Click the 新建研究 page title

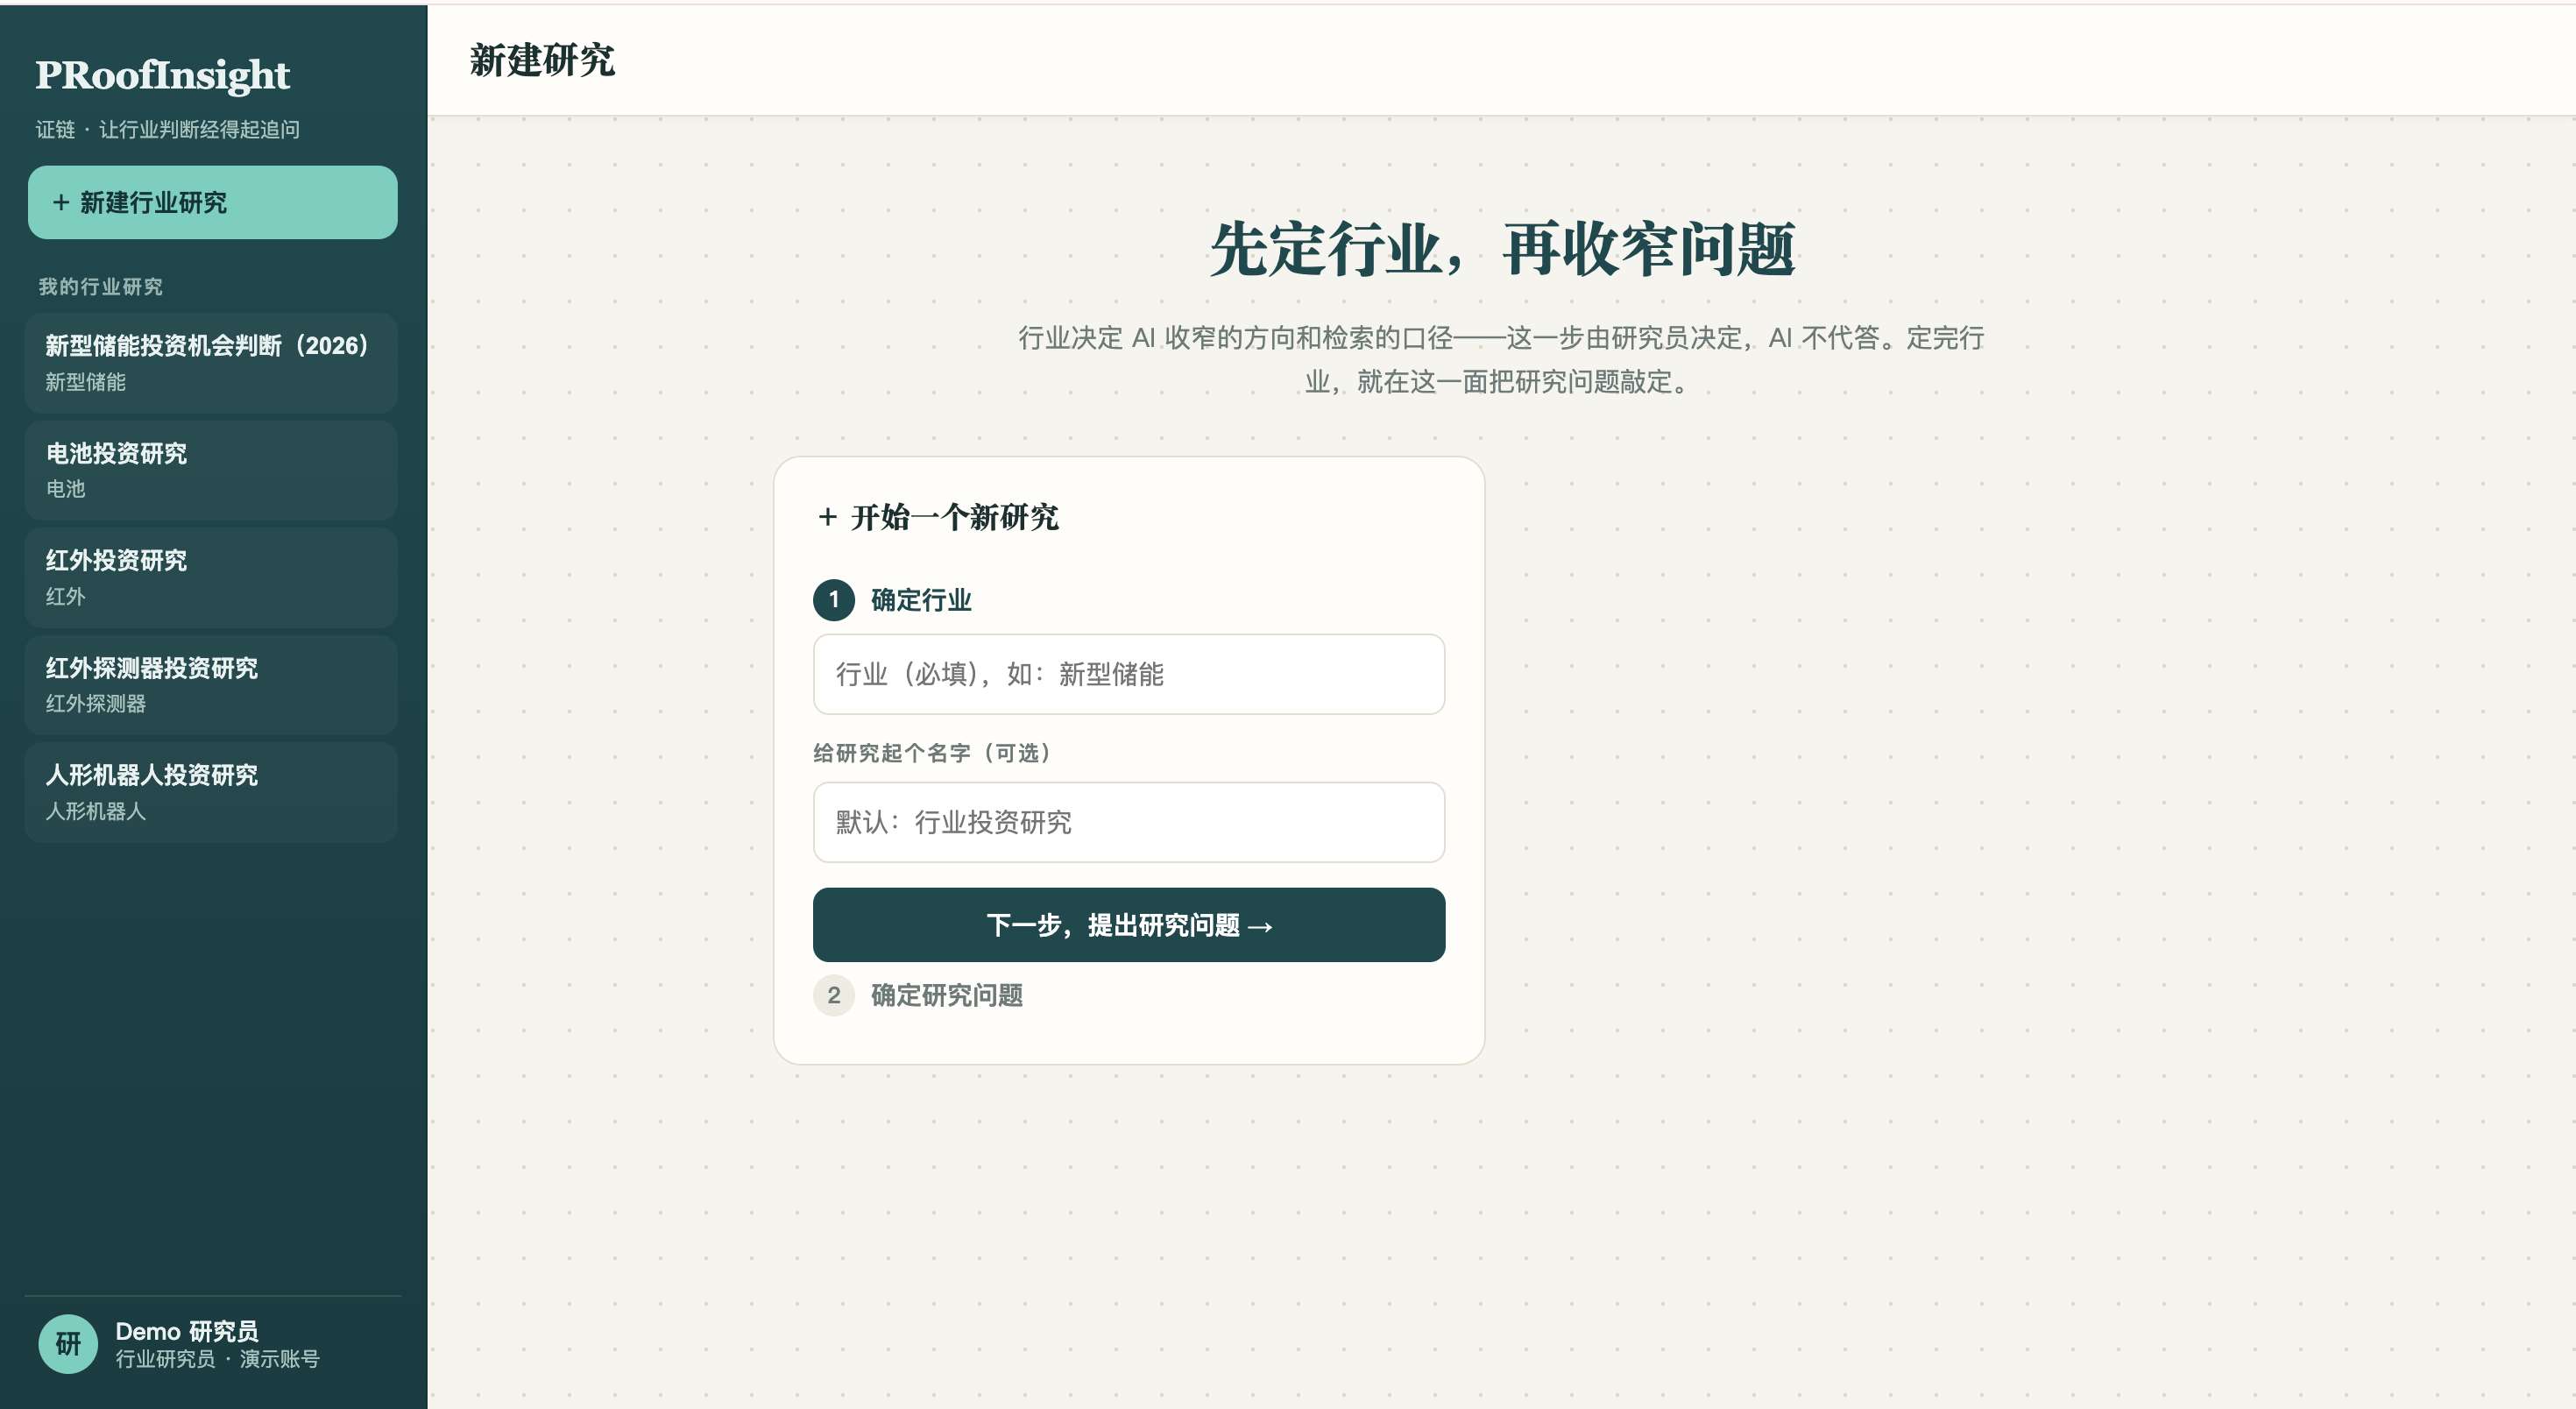click(542, 60)
